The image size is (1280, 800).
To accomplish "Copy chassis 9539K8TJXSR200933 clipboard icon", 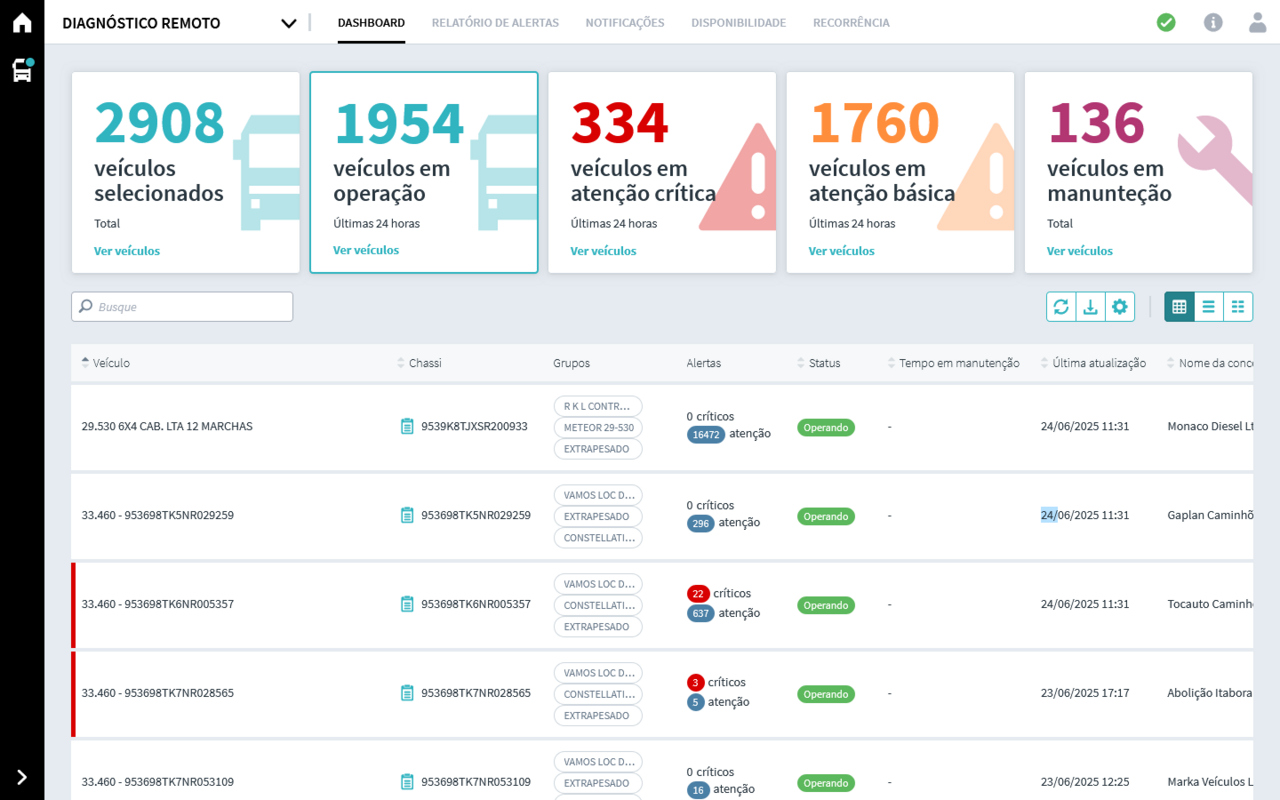I will click(407, 427).
